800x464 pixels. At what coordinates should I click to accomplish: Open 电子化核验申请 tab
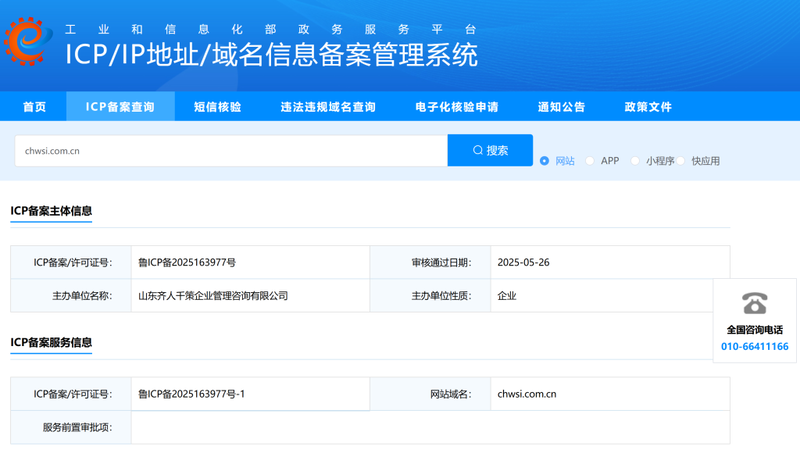(456, 107)
